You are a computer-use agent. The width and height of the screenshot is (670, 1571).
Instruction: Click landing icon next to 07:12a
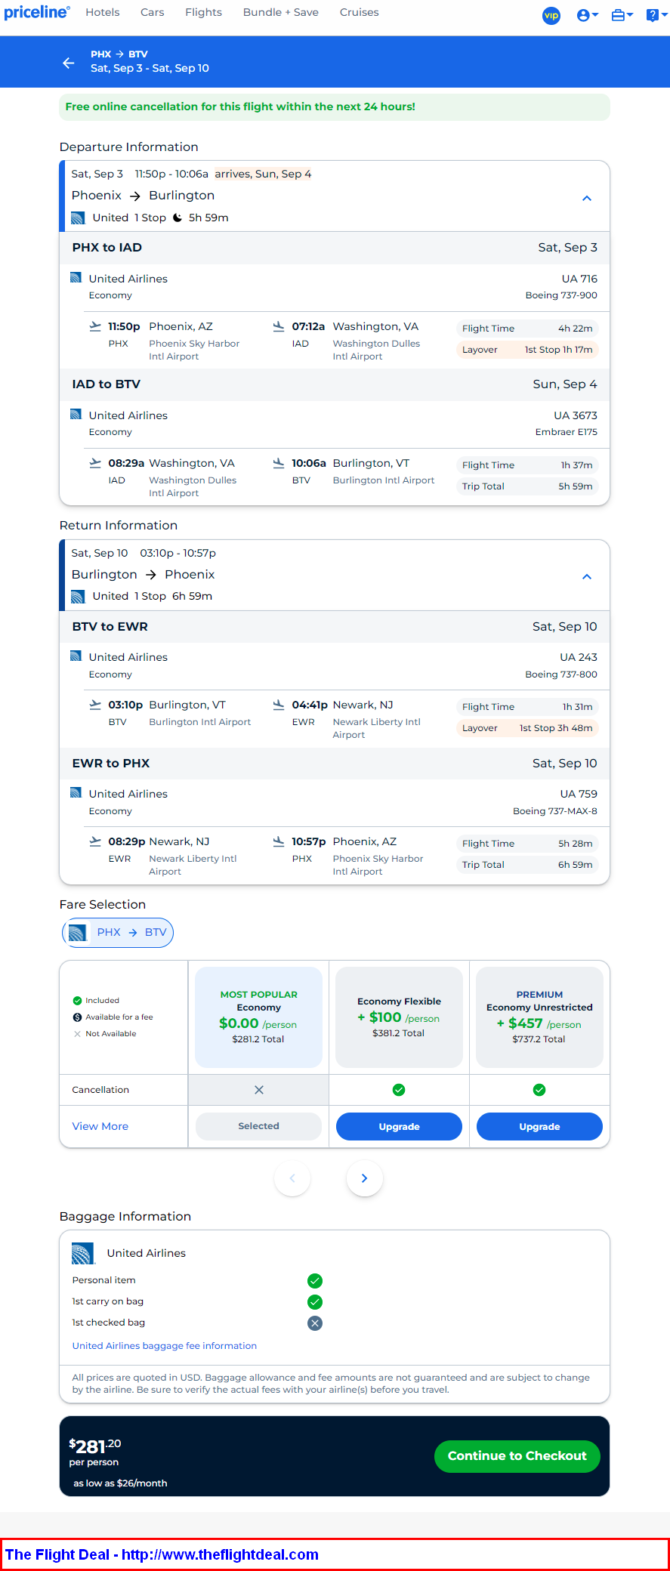[x=279, y=326]
